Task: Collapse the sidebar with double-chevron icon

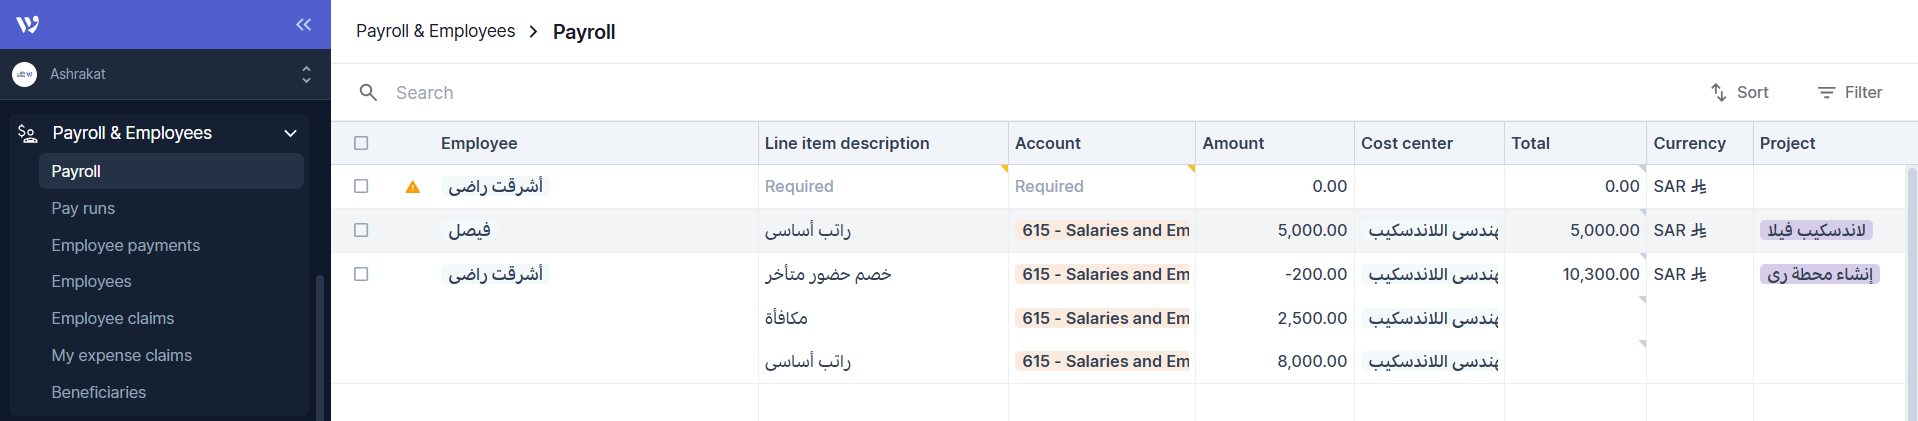Action: point(304,24)
